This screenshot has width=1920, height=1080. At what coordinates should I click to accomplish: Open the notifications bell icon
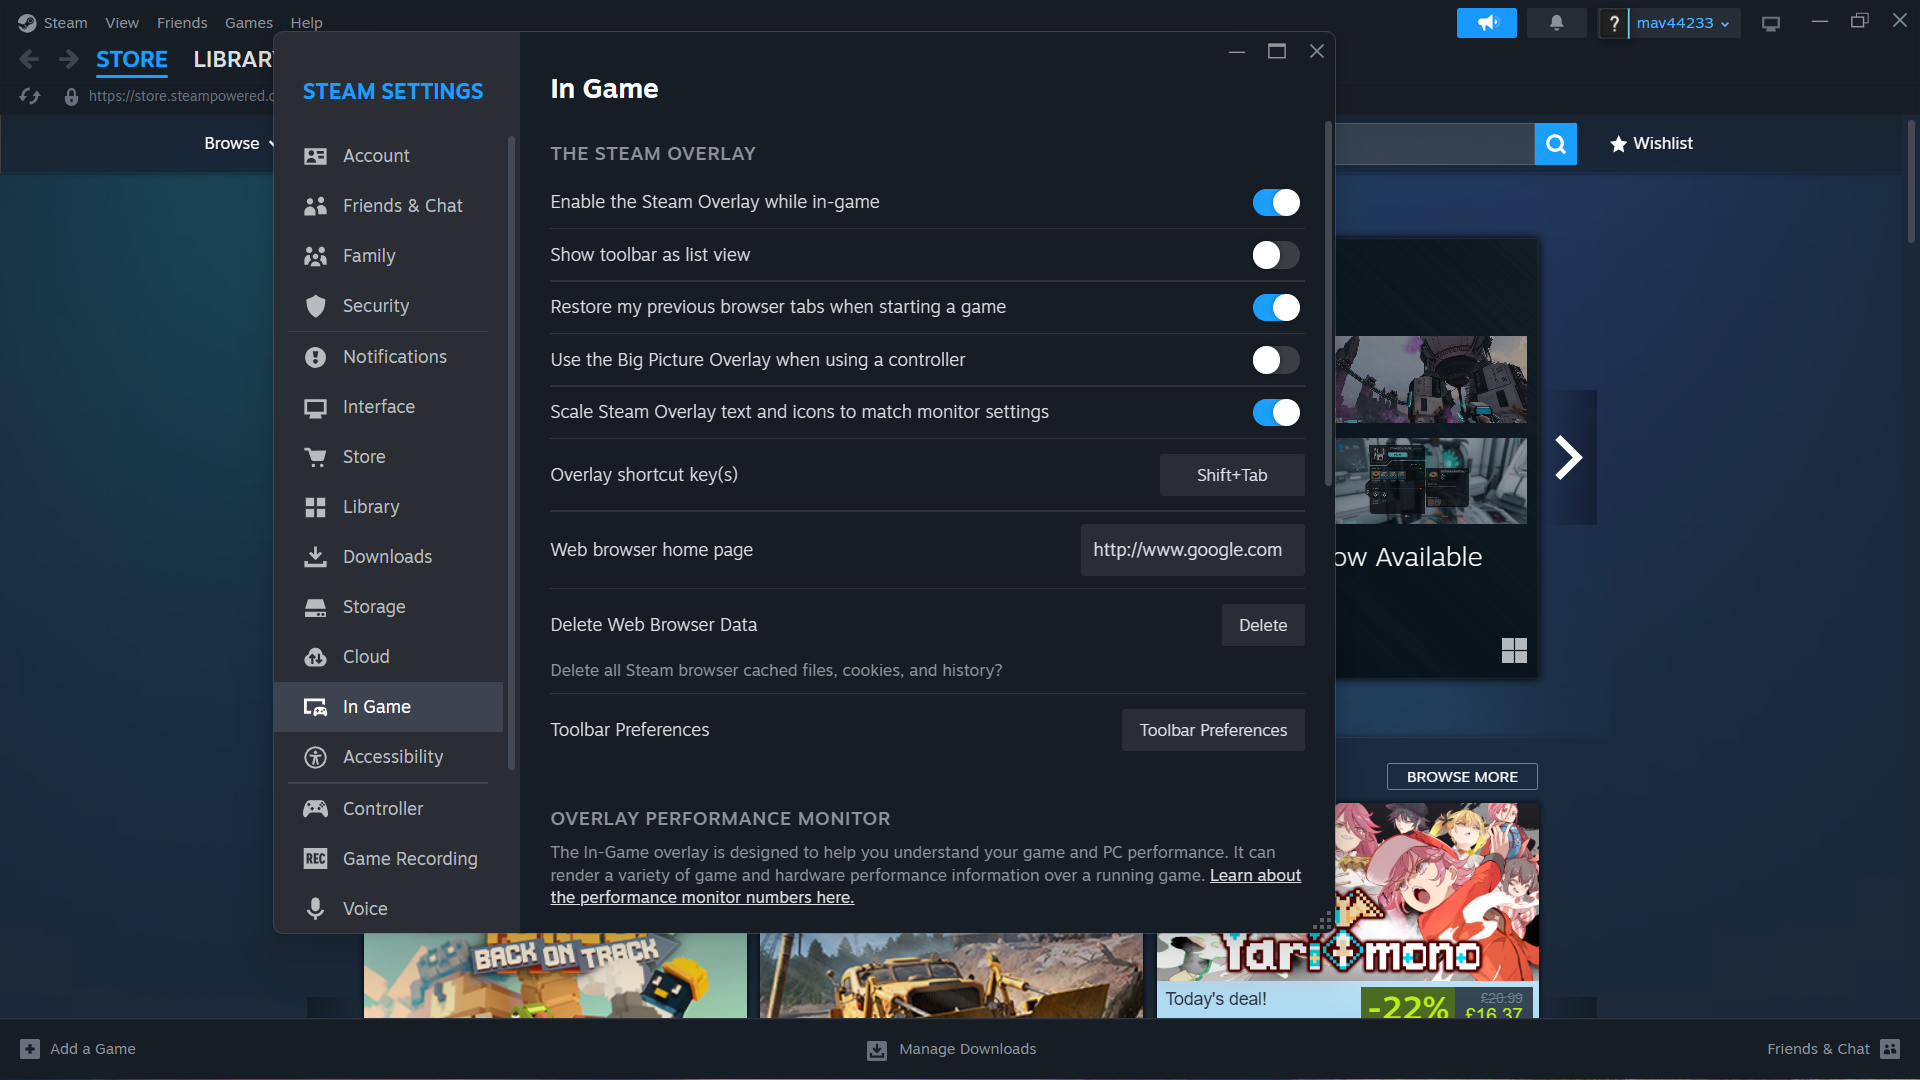tap(1556, 23)
